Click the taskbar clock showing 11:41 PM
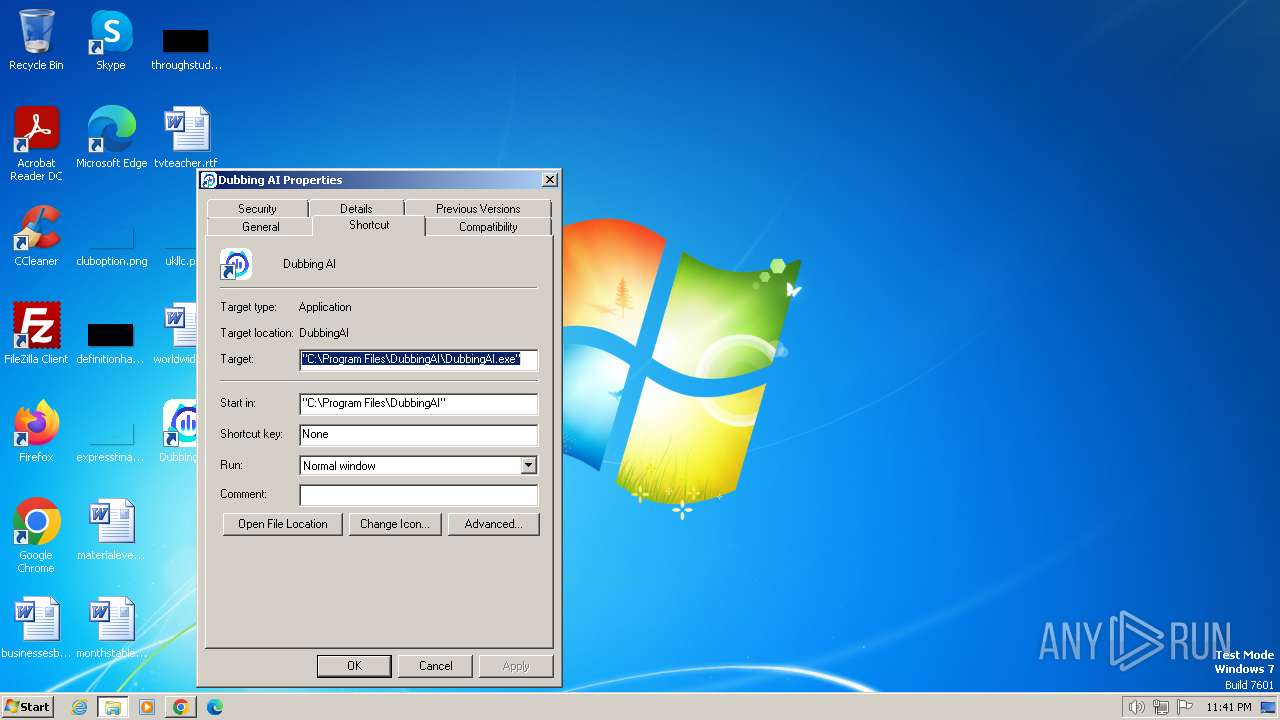The width and height of the screenshot is (1280, 720). tap(1229, 707)
